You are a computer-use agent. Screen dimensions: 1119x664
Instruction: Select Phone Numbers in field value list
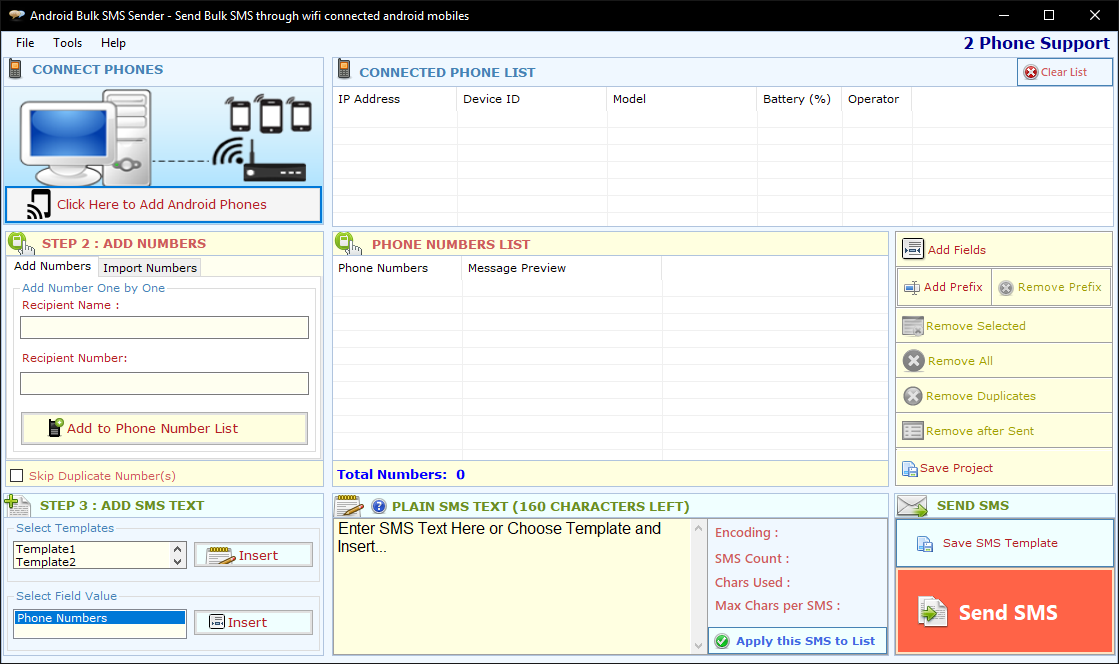(100, 618)
